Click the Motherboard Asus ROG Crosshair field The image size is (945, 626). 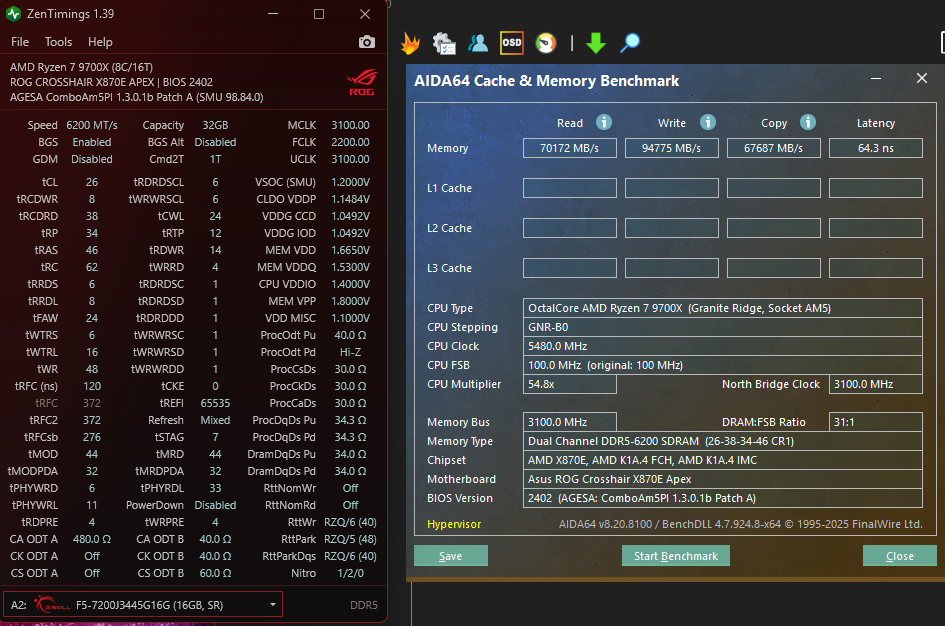723,479
